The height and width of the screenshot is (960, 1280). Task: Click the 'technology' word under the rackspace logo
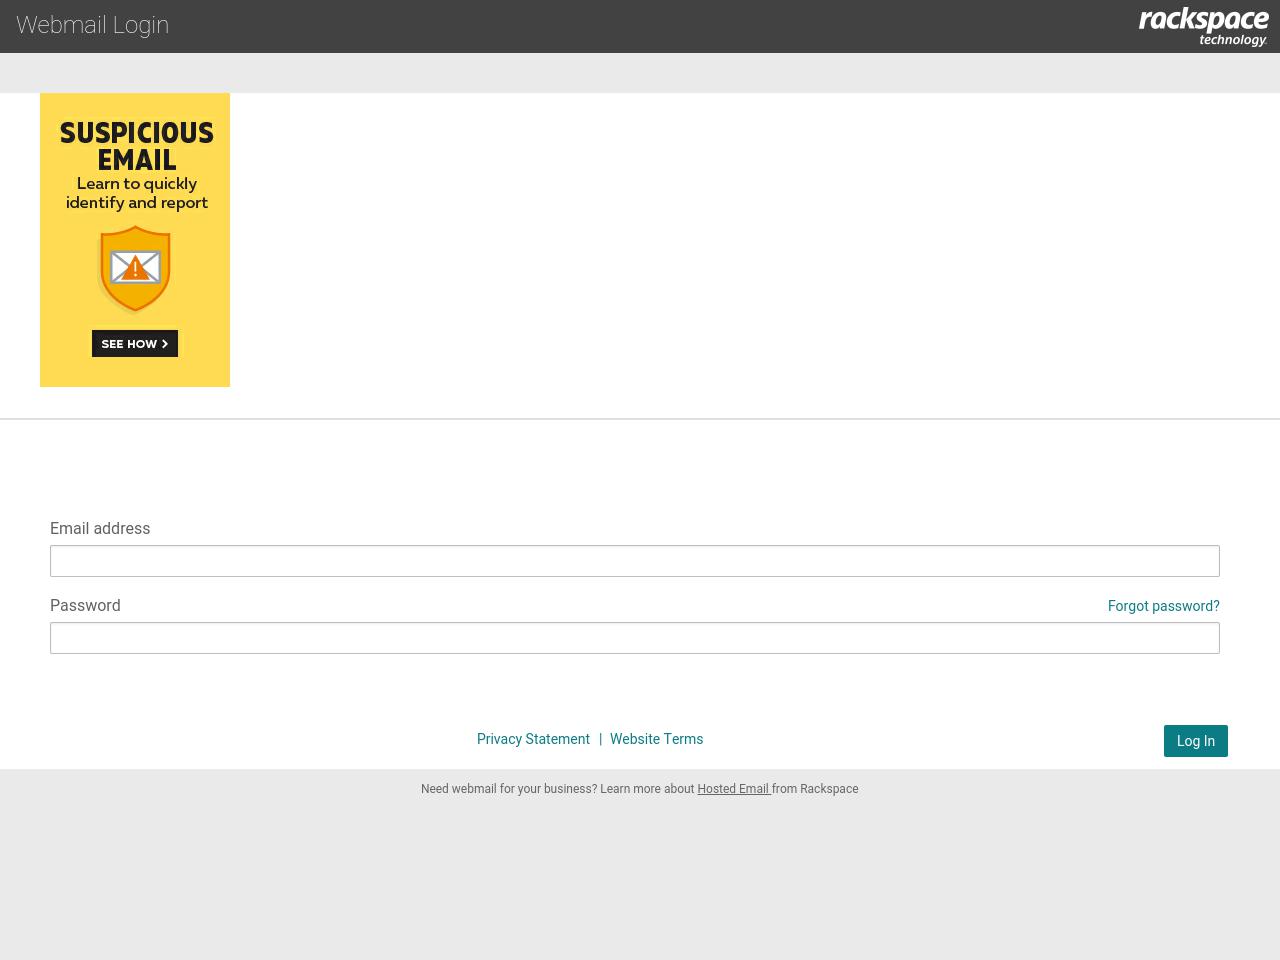coord(1232,40)
